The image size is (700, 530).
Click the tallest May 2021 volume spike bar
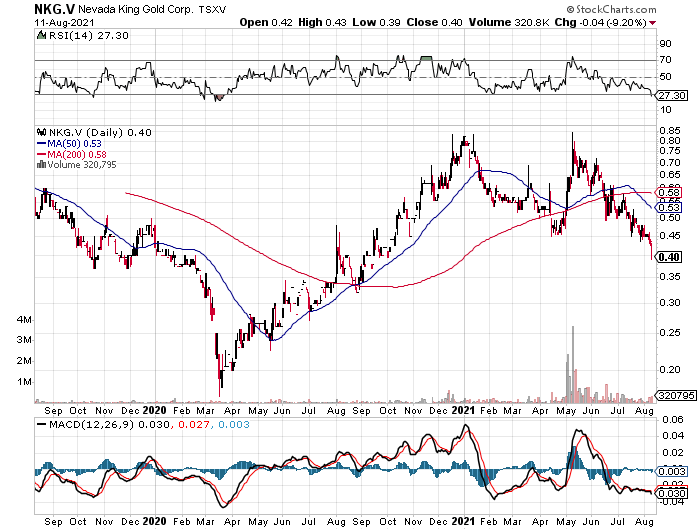coord(572,364)
